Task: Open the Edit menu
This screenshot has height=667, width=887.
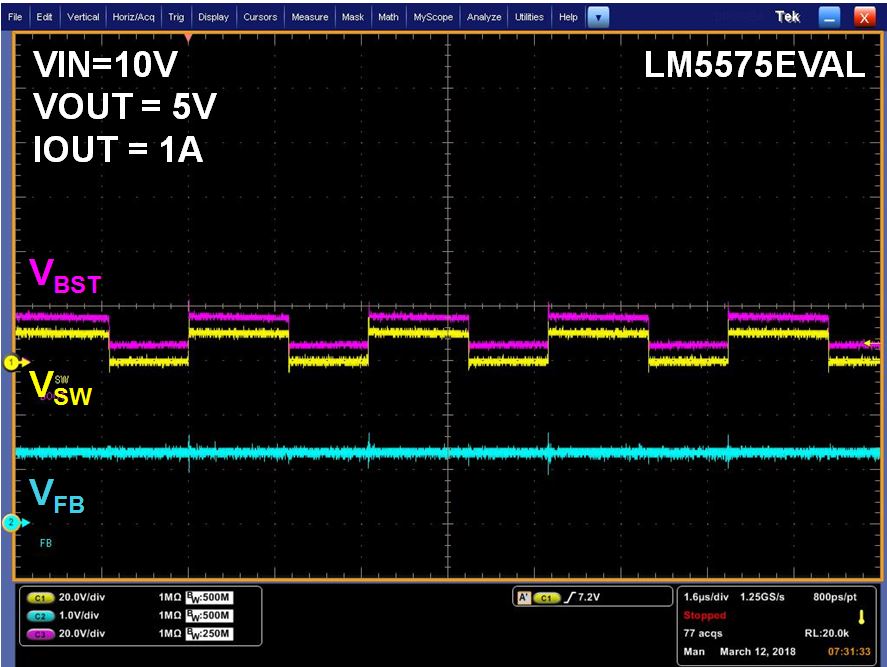Action: tap(44, 17)
